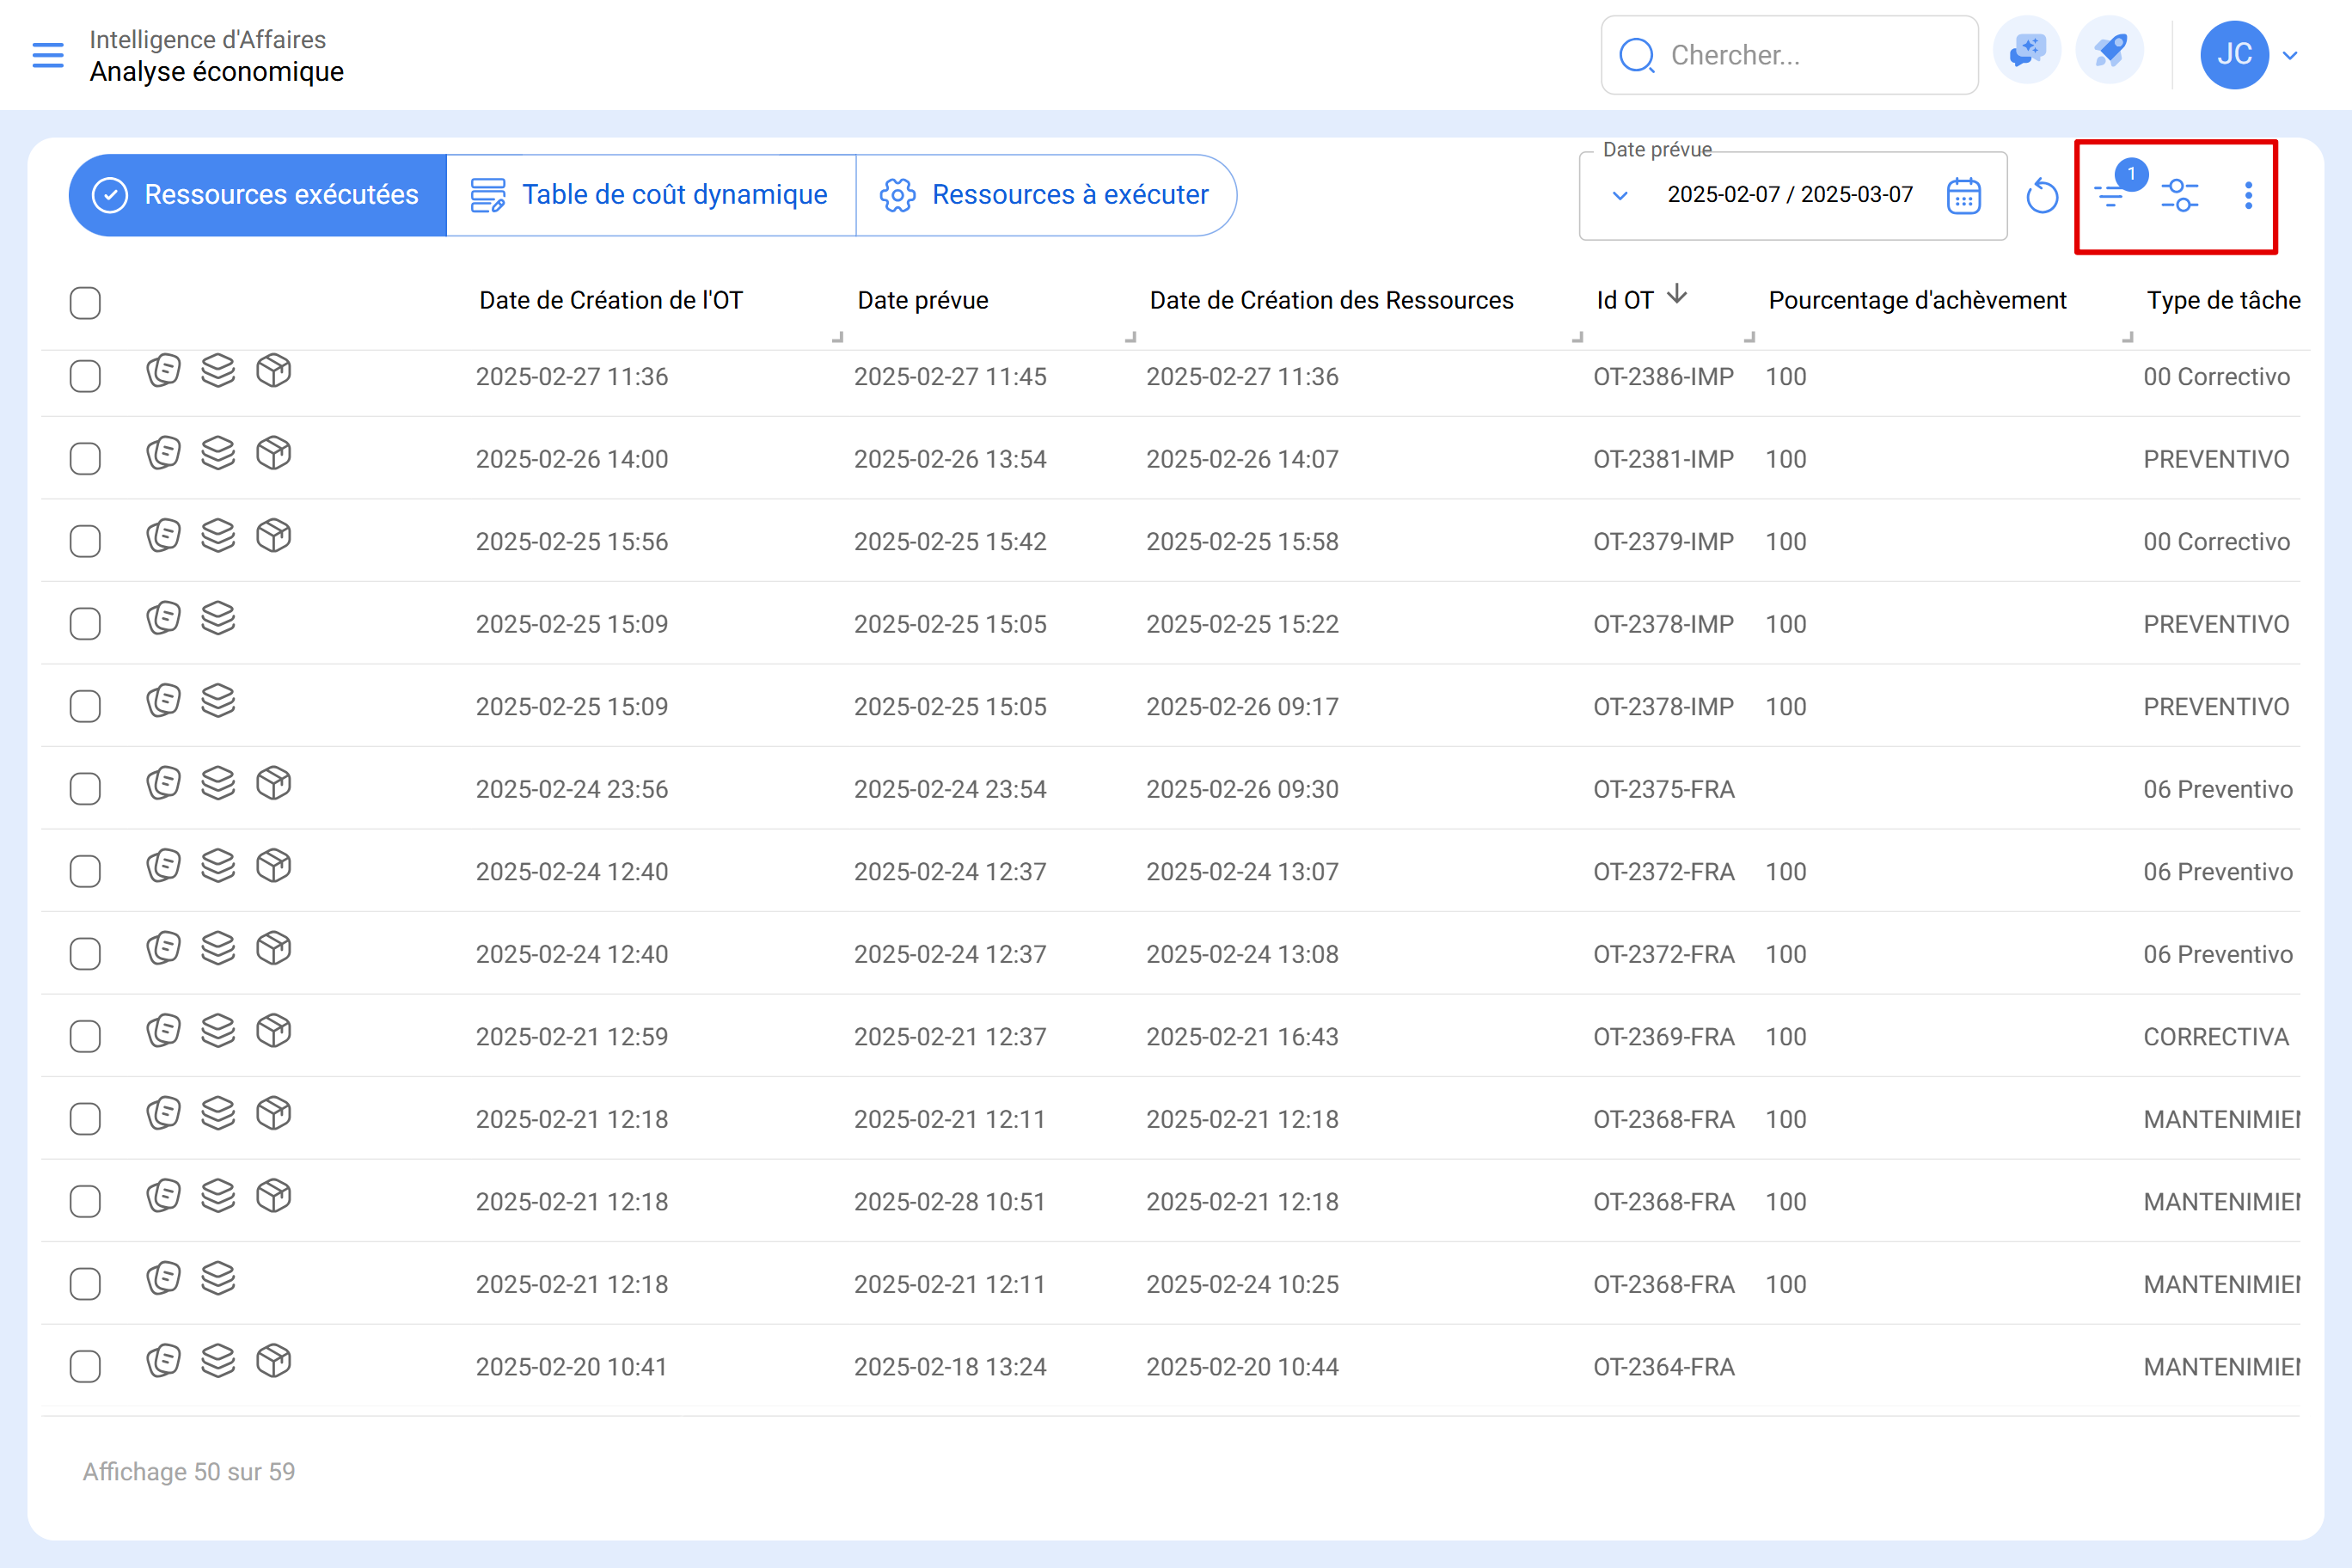
Task: Check the OT-2379-IMP row checkbox
Action: pyautogui.click(x=85, y=542)
